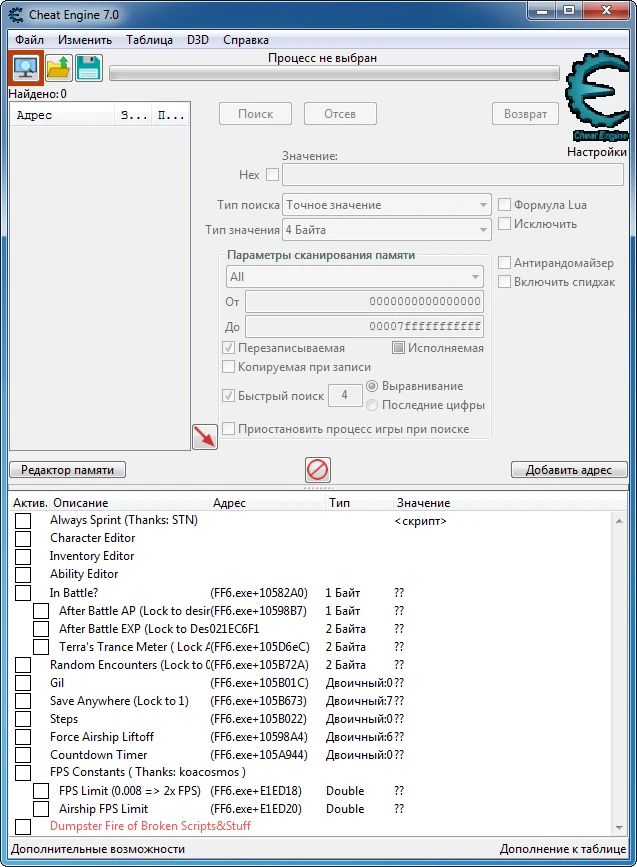Screen dimensions: 637x867
Task: Toggle In Battle? entry checkbox
Action: 23,593
